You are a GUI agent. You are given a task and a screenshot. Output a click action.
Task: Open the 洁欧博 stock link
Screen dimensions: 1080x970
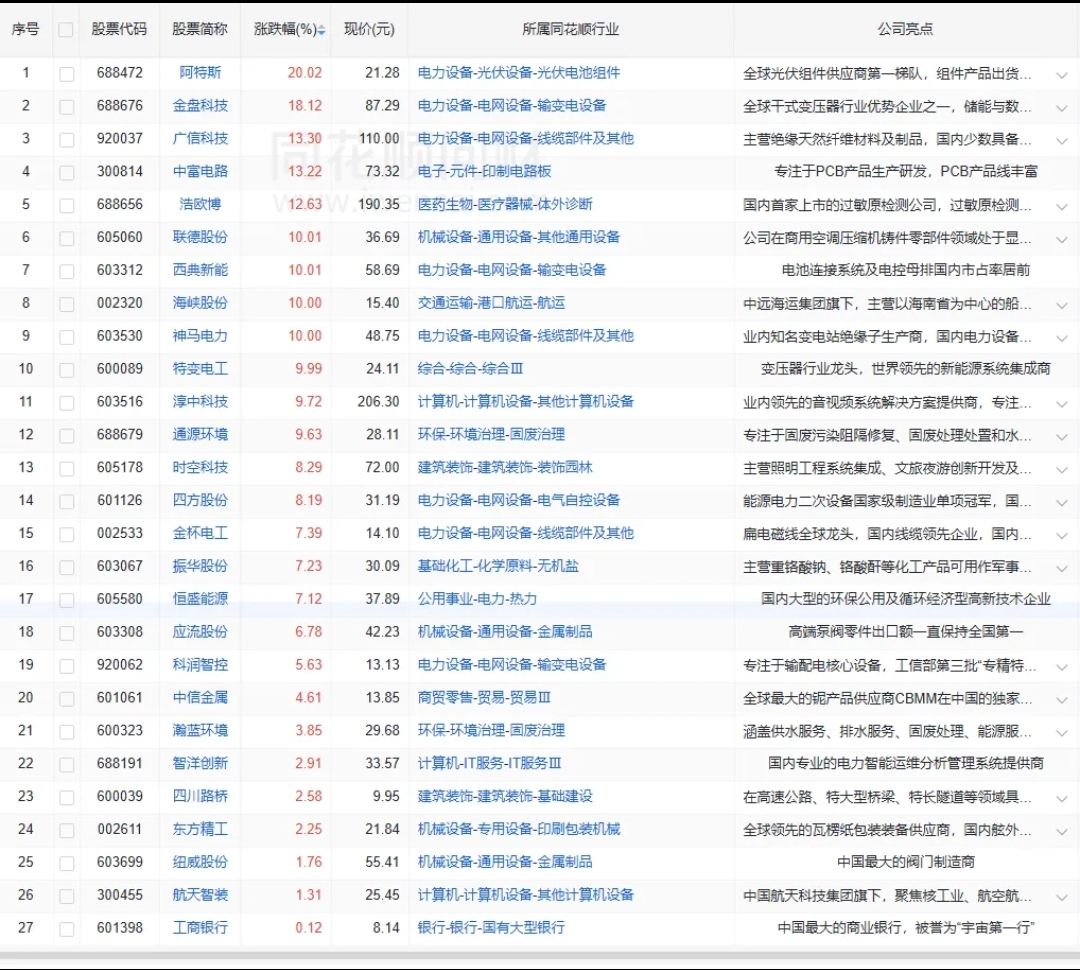(x=200, y=204)
